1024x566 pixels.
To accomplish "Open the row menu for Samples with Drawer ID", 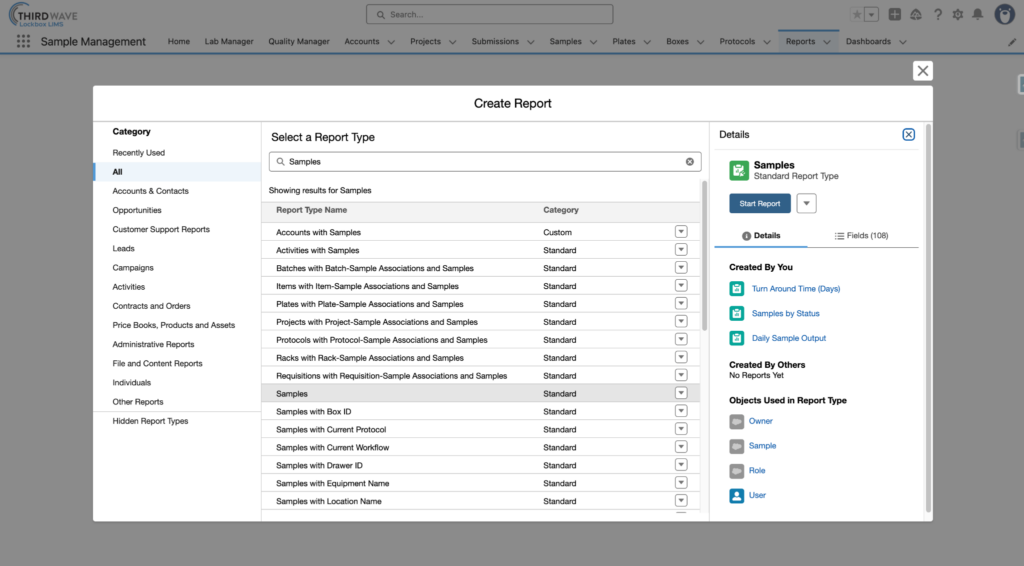I will (x=681, y=465).
